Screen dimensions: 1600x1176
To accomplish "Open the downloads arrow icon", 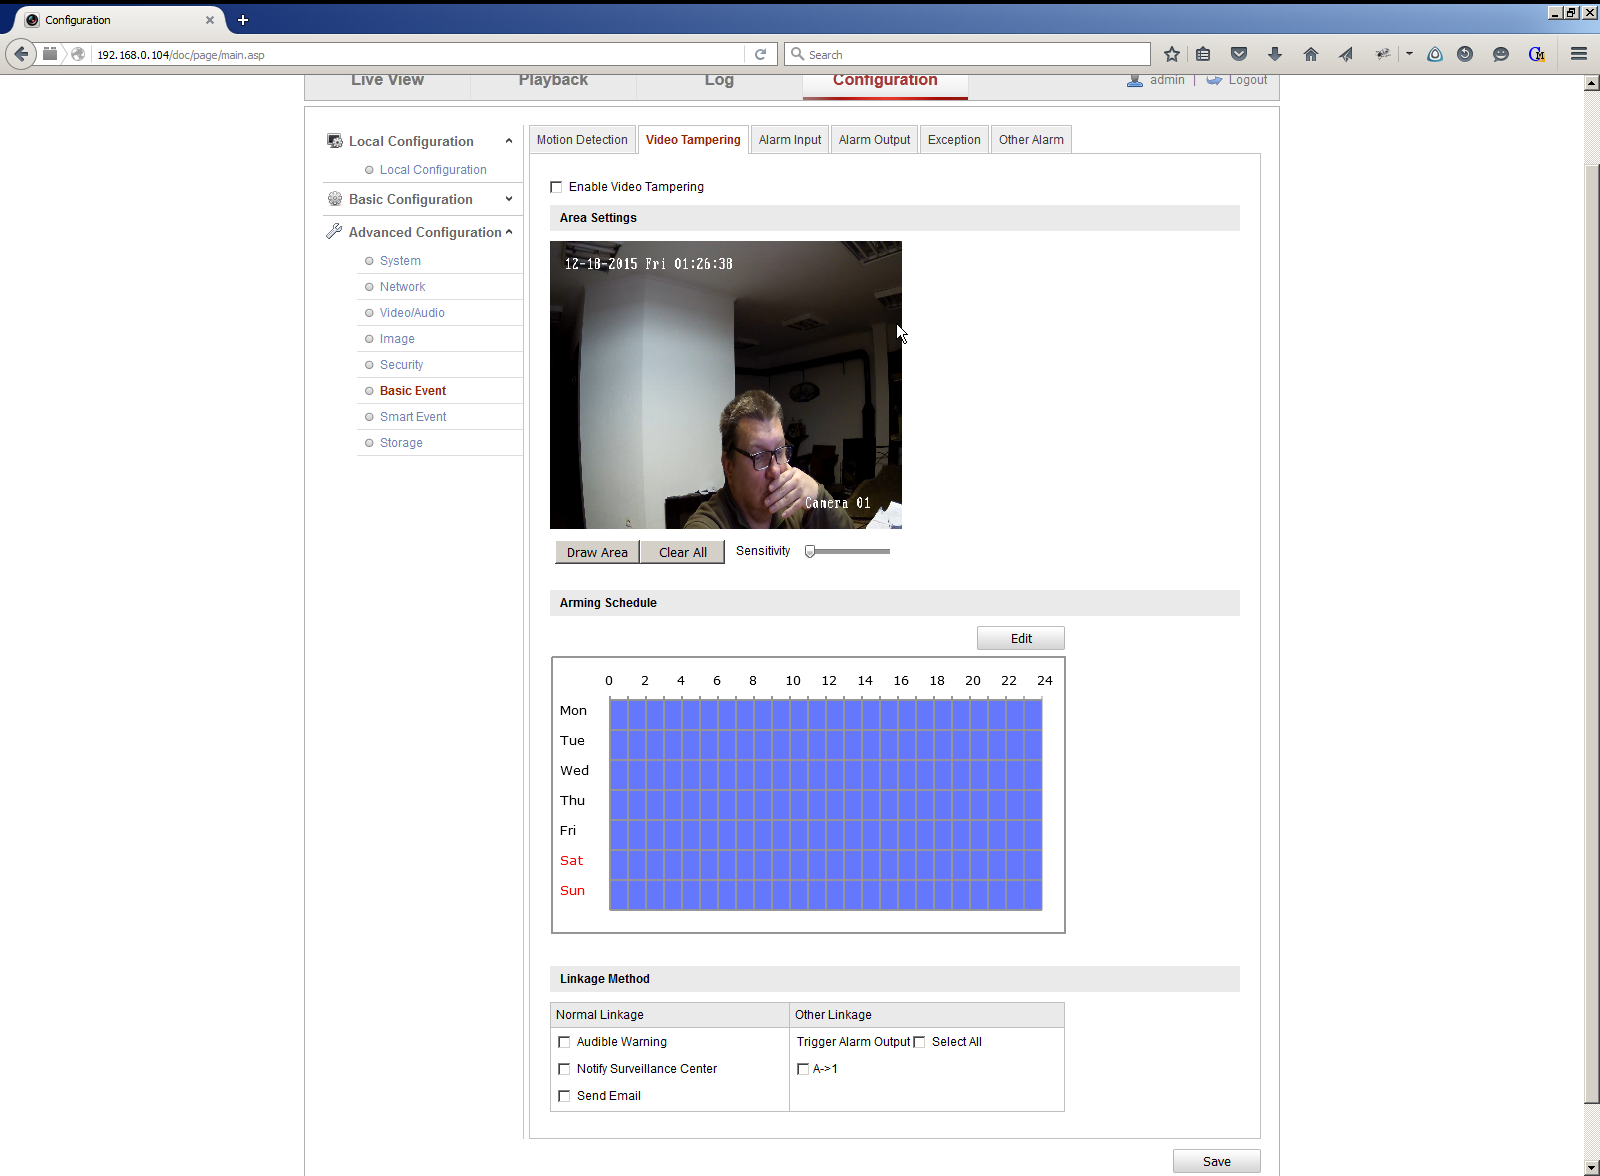I will 1275,54.
